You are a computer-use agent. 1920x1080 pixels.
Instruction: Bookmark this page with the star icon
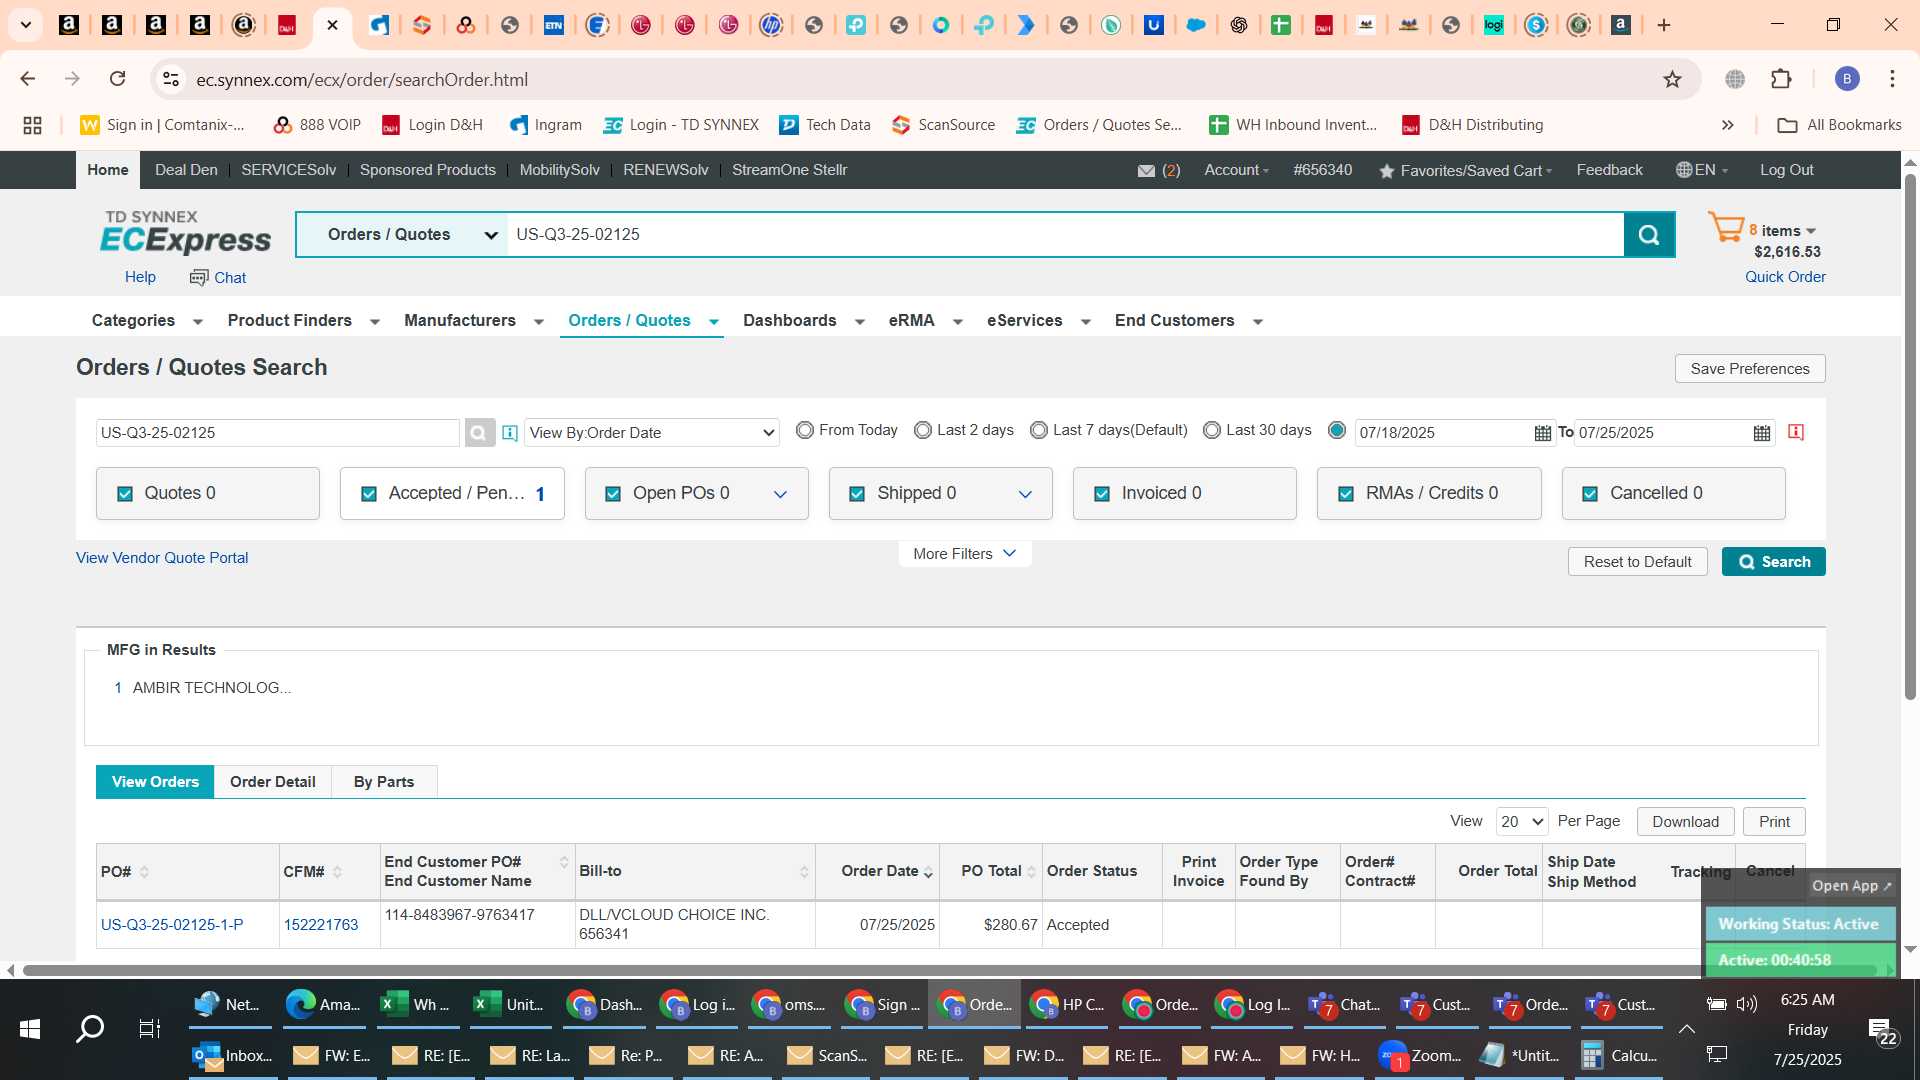pos(1672,79)
